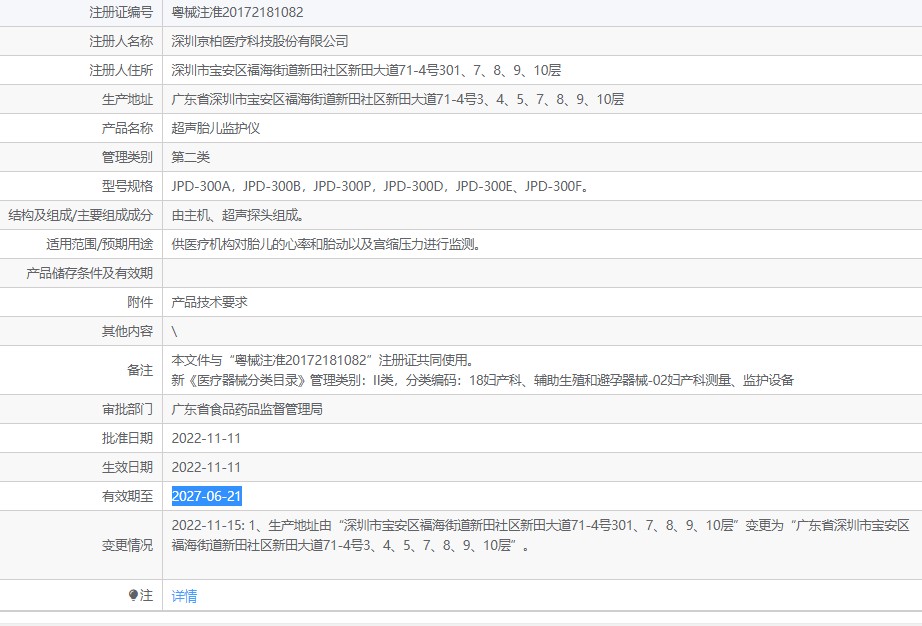Screen dimensions: 922x626
Task: Click registrant name 深圳京柏医疗科技股份有限公司
Action: 260,41
